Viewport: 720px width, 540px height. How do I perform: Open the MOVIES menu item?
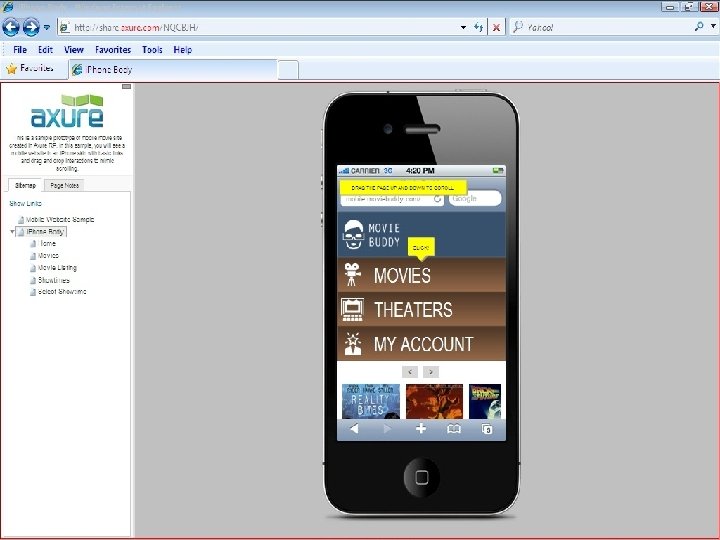pyautogui.click(x=422, y=275)
